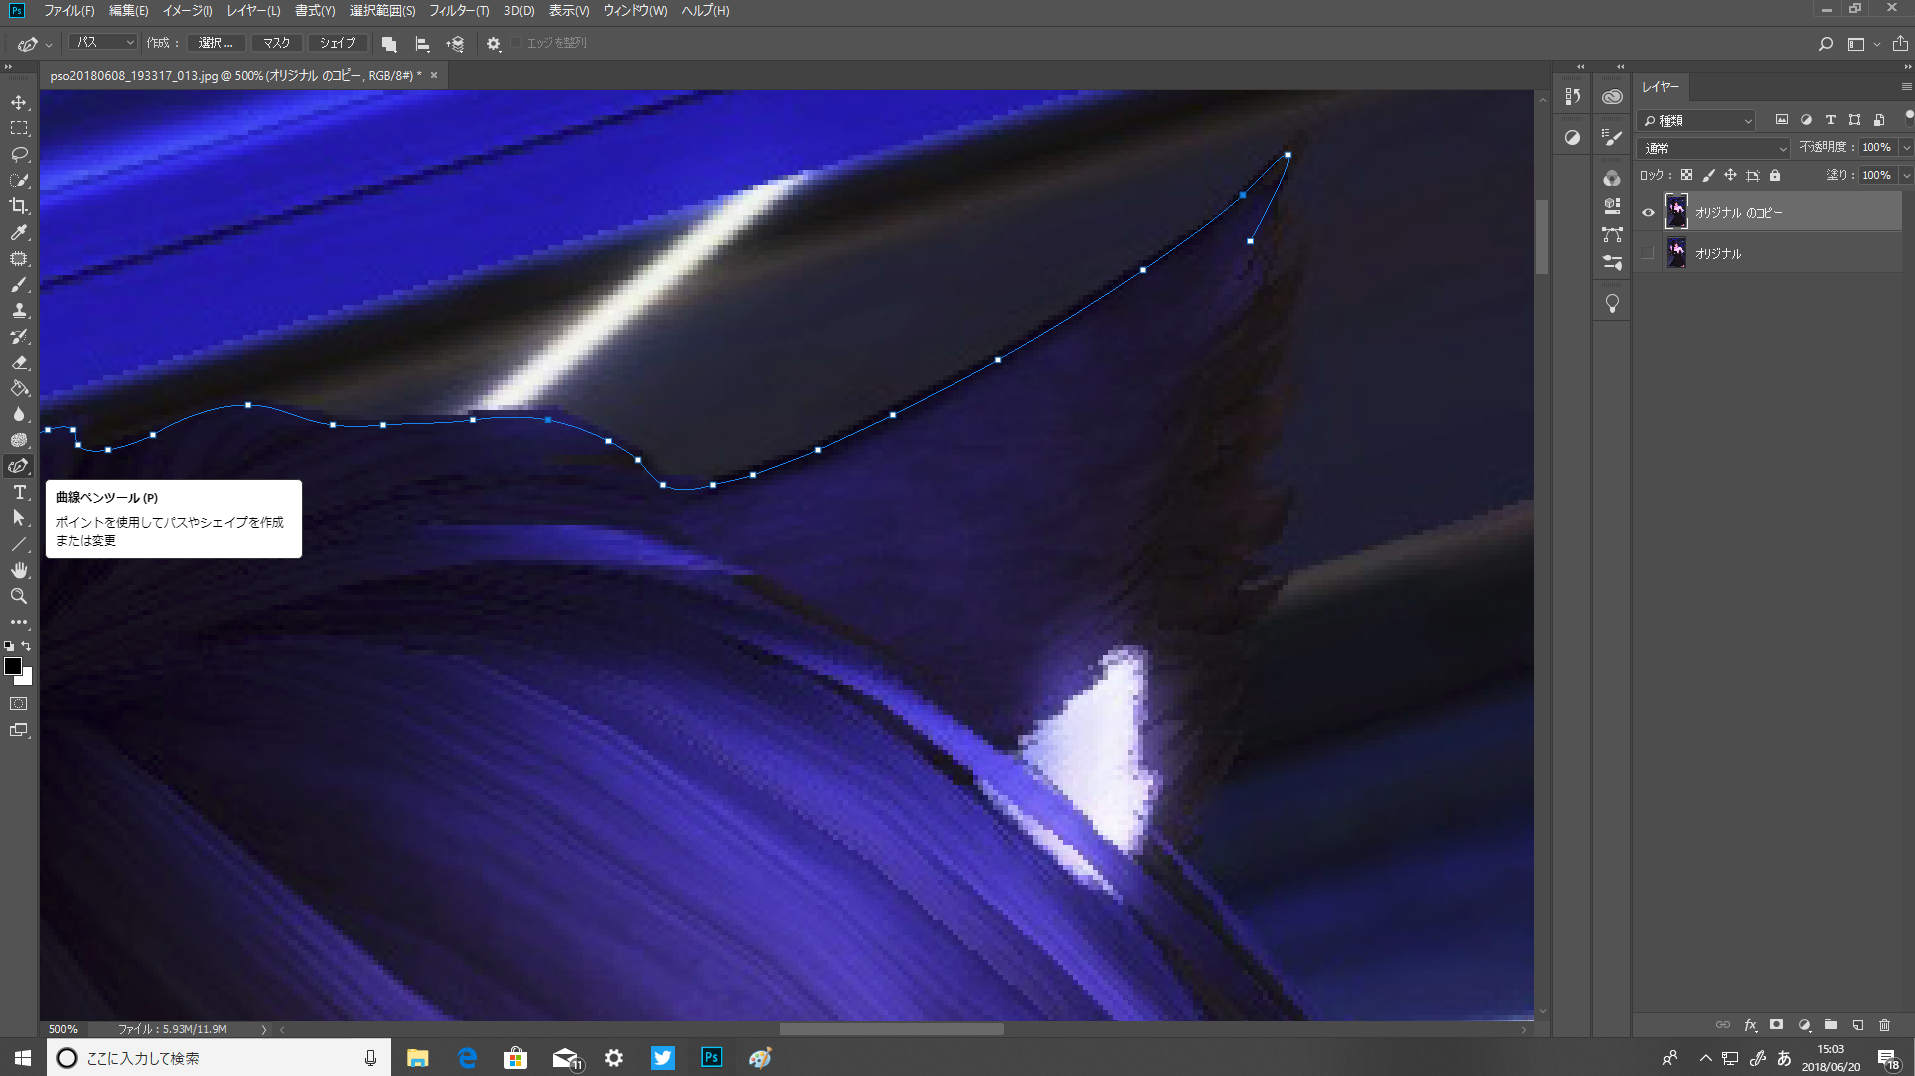1915x1076 pixels.
Task: Open the 選択範囲(S) menu
Action: pyautogui.click(x=382, y=11)
